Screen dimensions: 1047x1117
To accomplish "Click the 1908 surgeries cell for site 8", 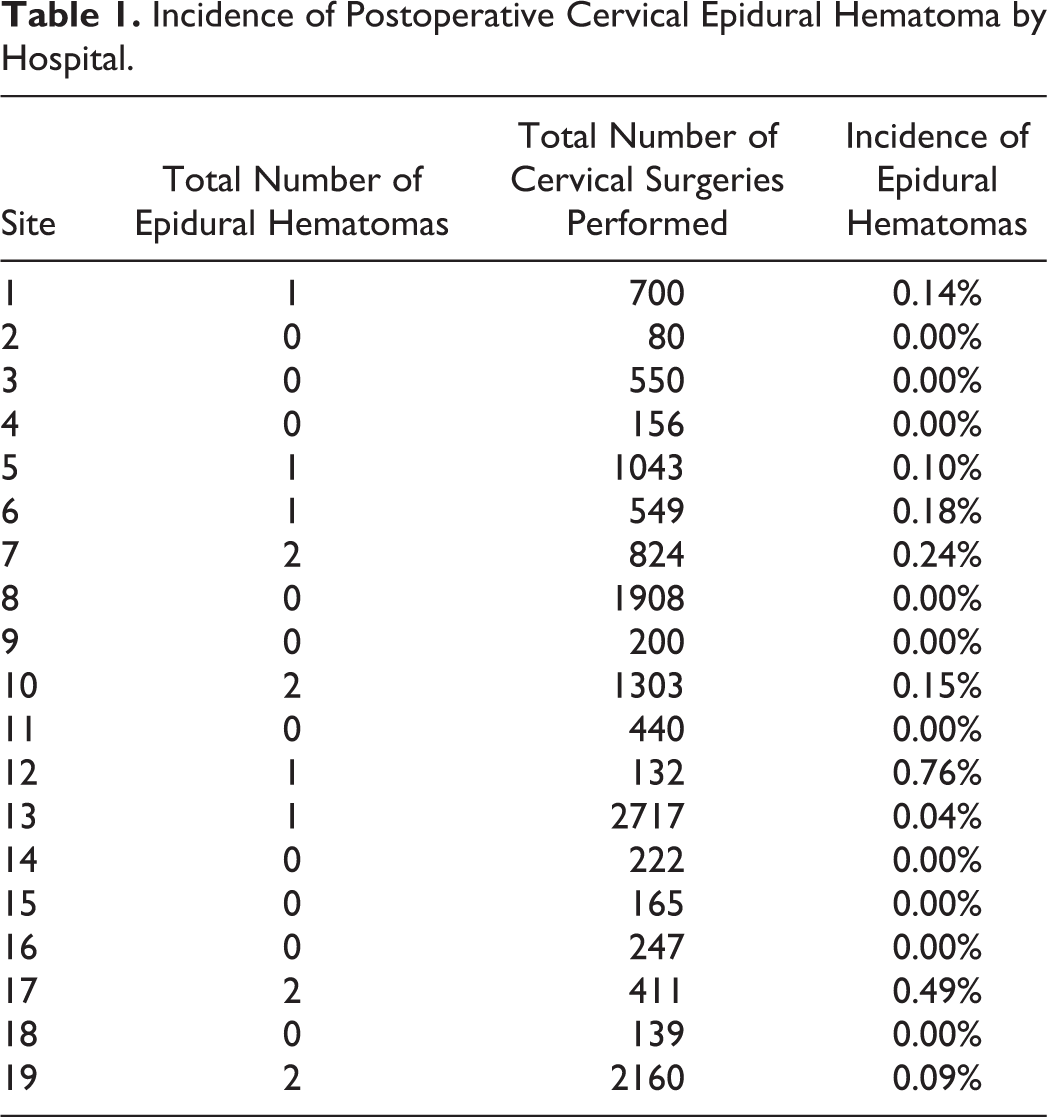I will 648,598.
